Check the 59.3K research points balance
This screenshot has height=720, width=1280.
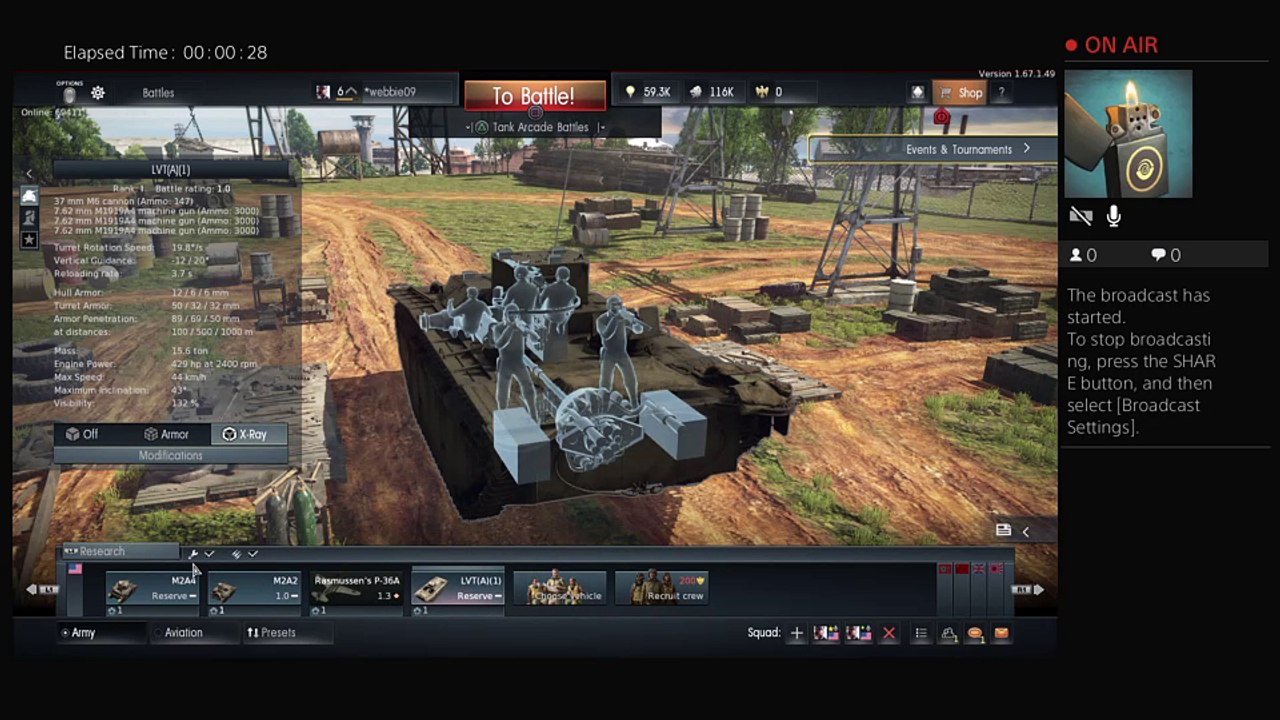[x=647, y=92]
